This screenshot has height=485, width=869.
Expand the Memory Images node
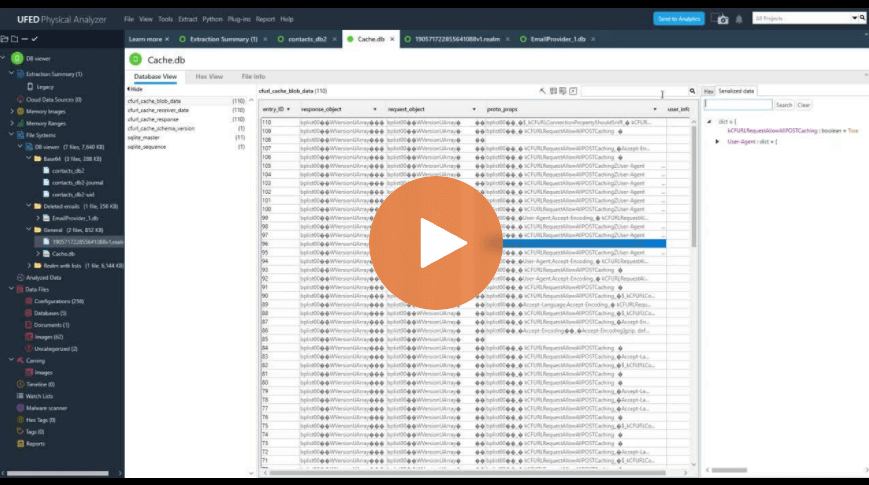(x=12, y=111)
